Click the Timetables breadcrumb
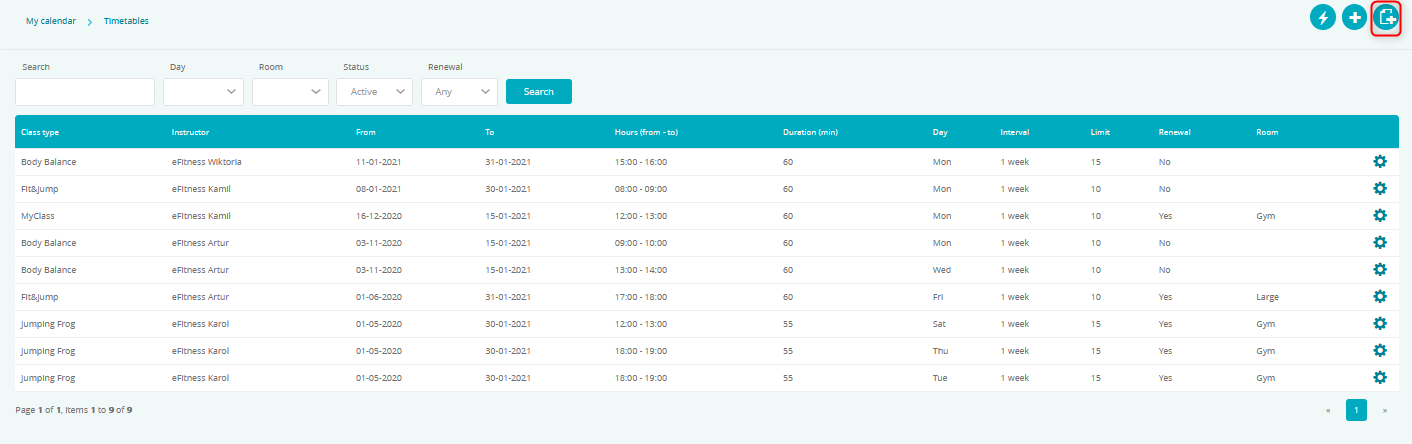 tap(126, 21)
